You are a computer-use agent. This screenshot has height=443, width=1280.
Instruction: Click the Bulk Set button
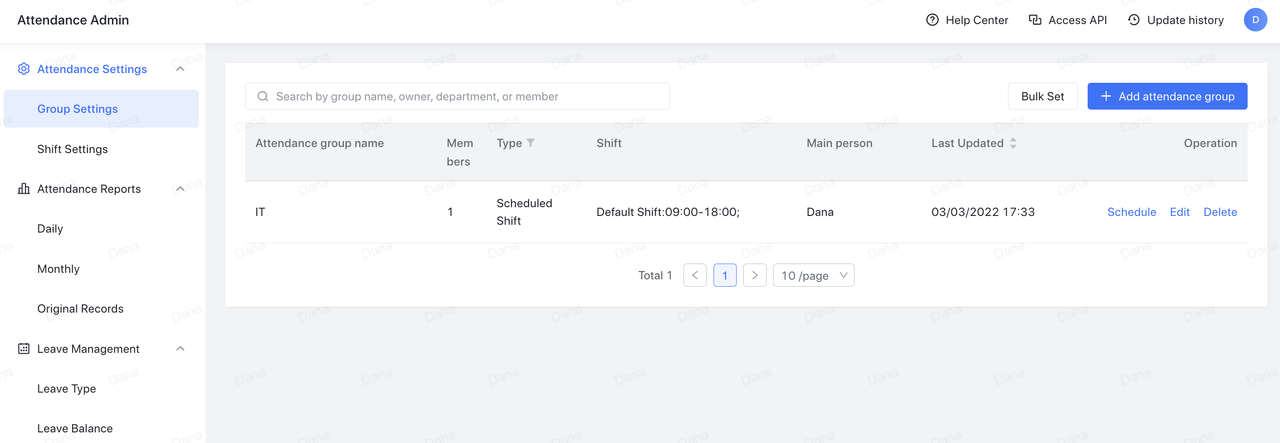[1042, 96]
